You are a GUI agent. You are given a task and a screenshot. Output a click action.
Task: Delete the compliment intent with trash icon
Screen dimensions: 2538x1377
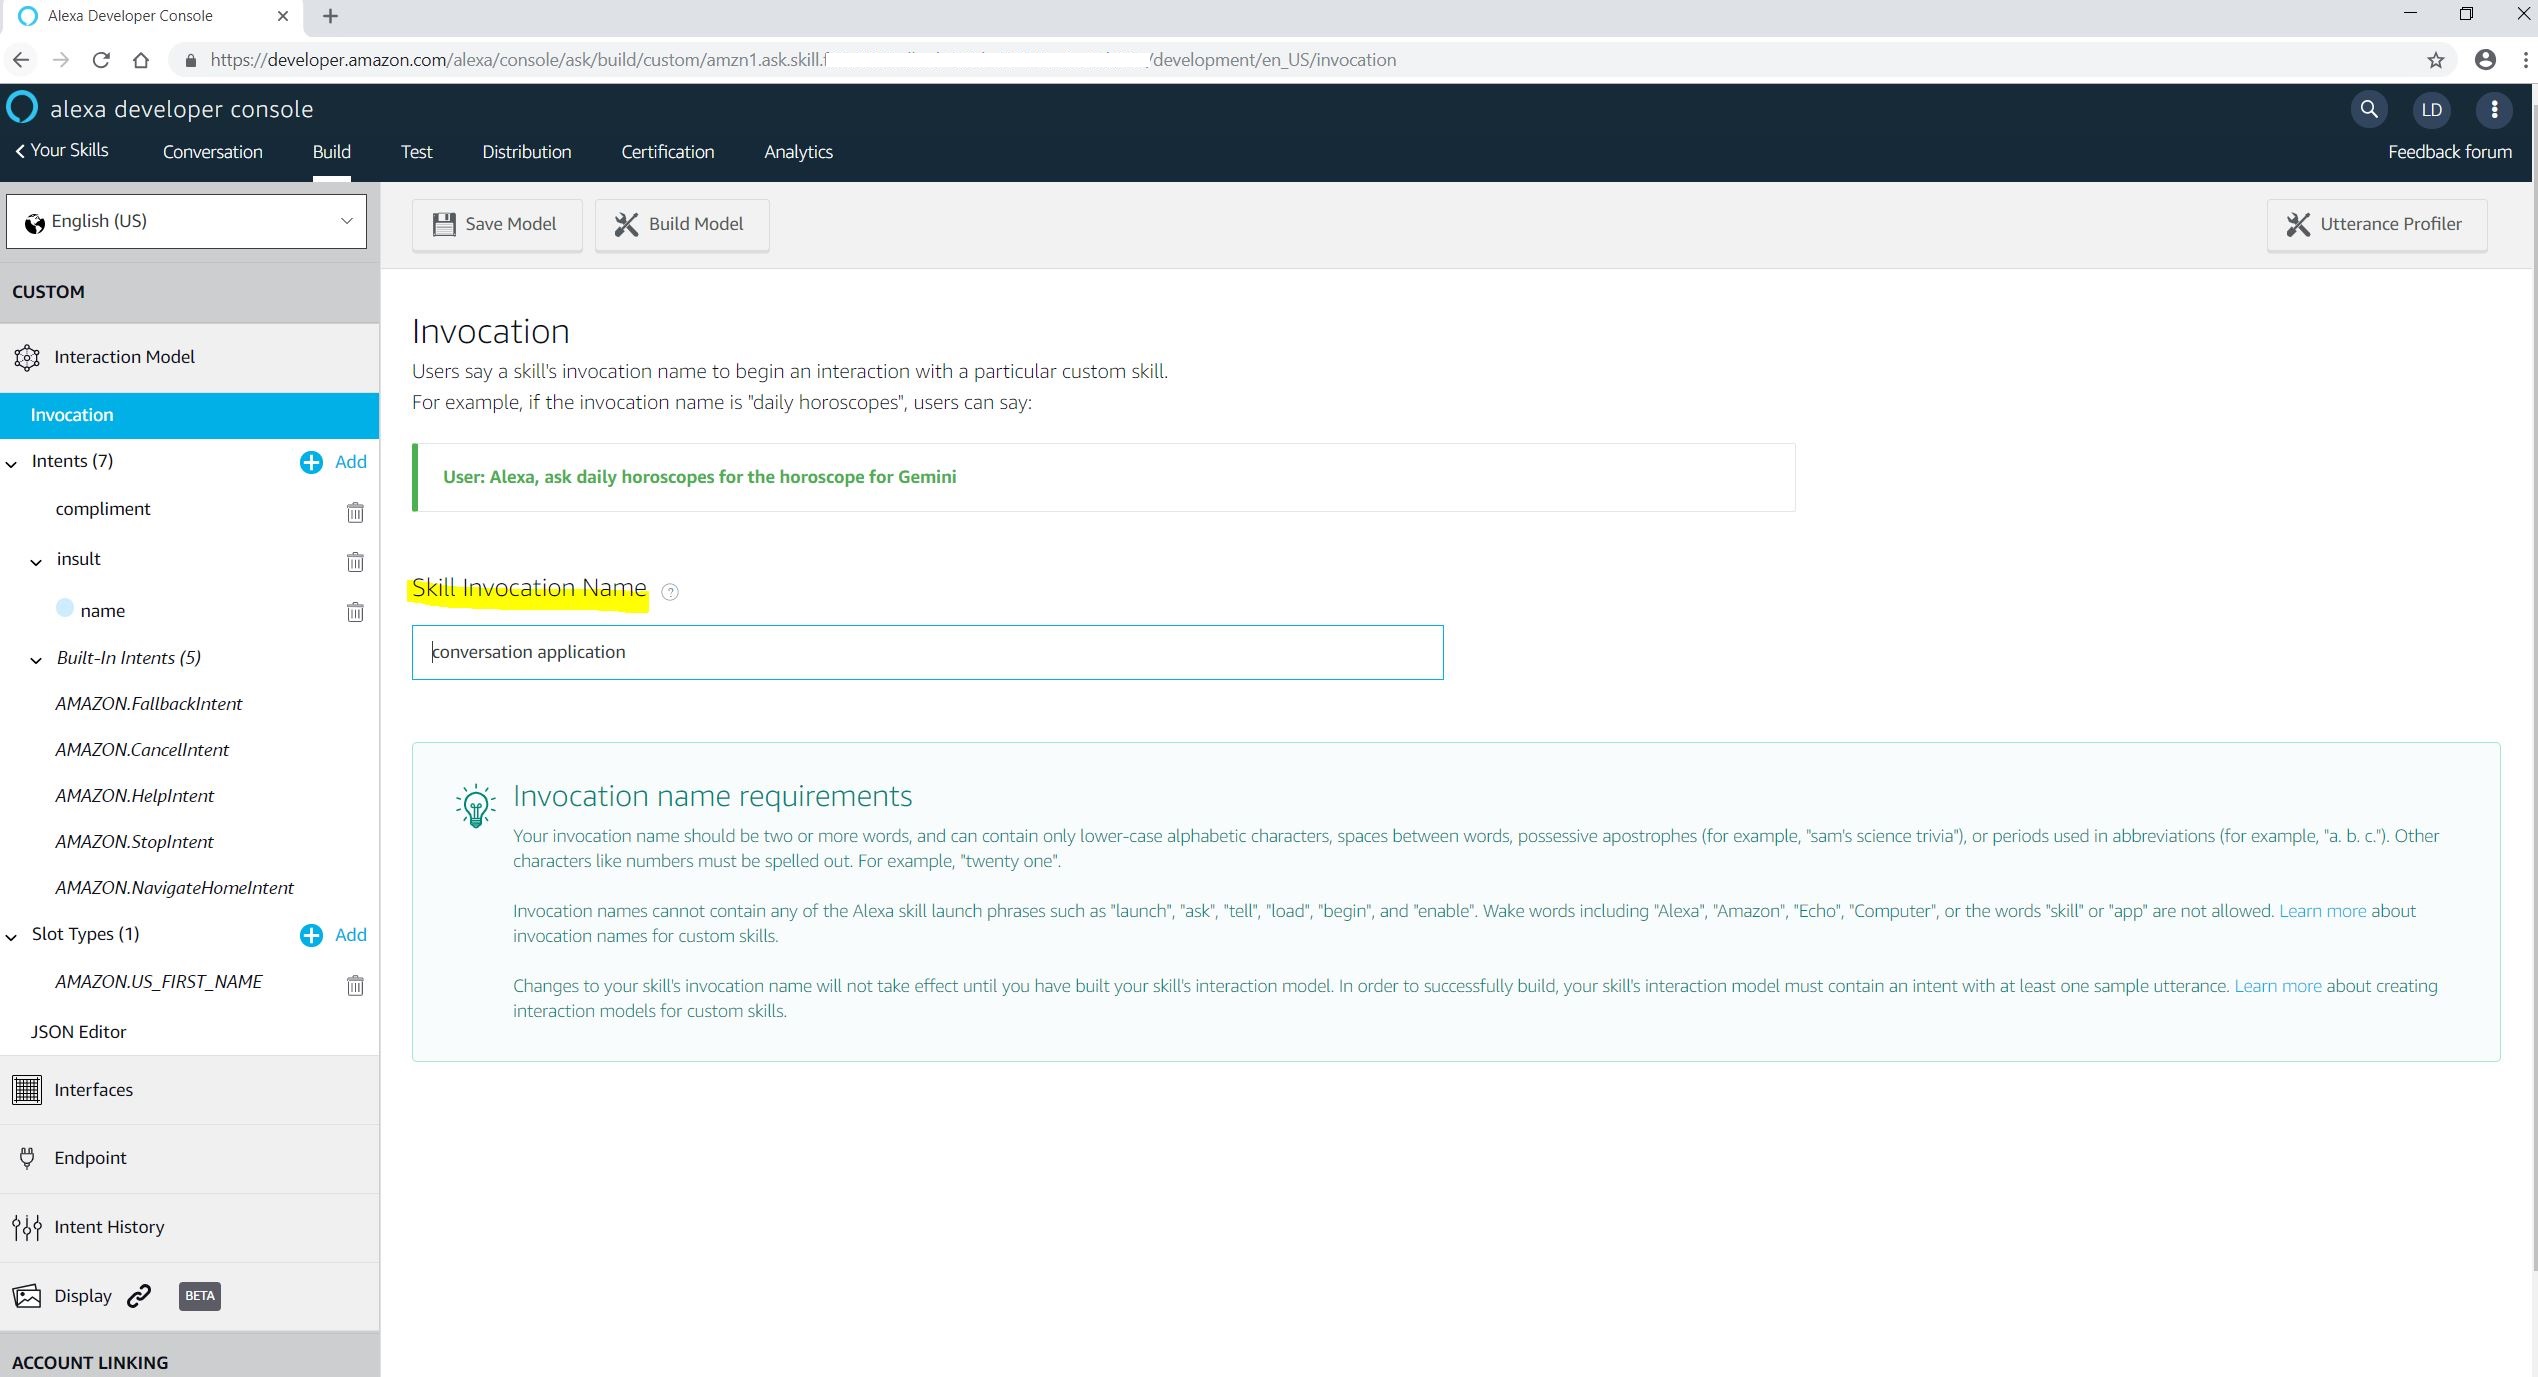coord(355,513)
